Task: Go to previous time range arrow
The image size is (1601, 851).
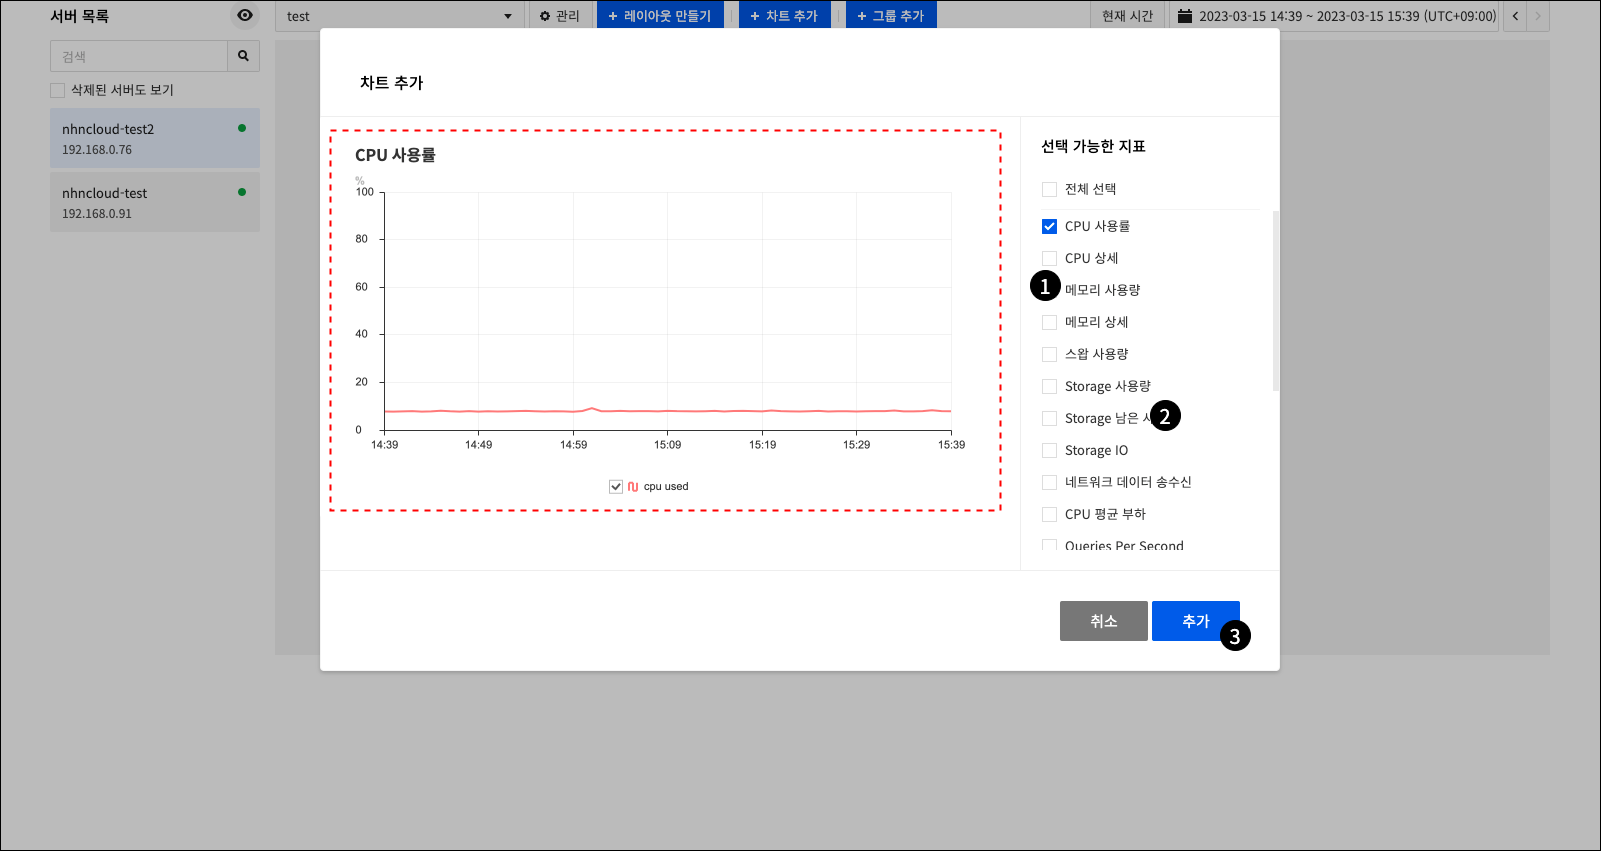Action: (1515, 16)
